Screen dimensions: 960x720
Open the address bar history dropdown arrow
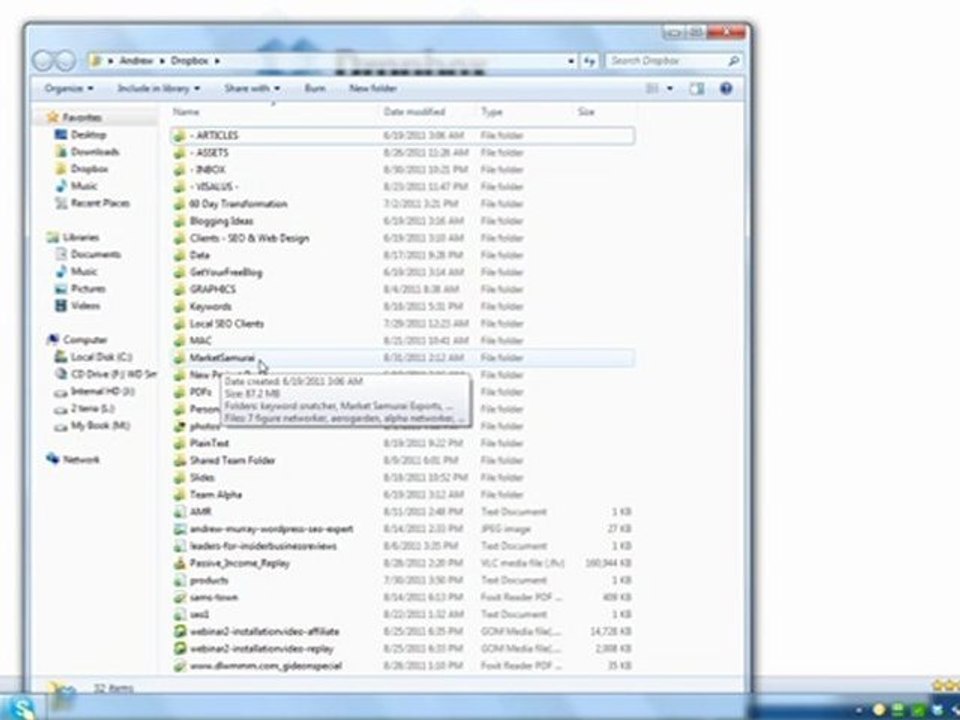pos(571,61)
